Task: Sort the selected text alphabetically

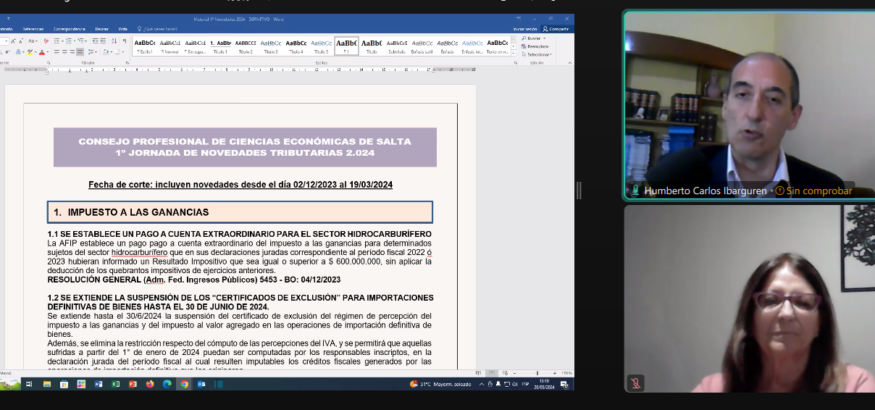Action: [114, 41]
